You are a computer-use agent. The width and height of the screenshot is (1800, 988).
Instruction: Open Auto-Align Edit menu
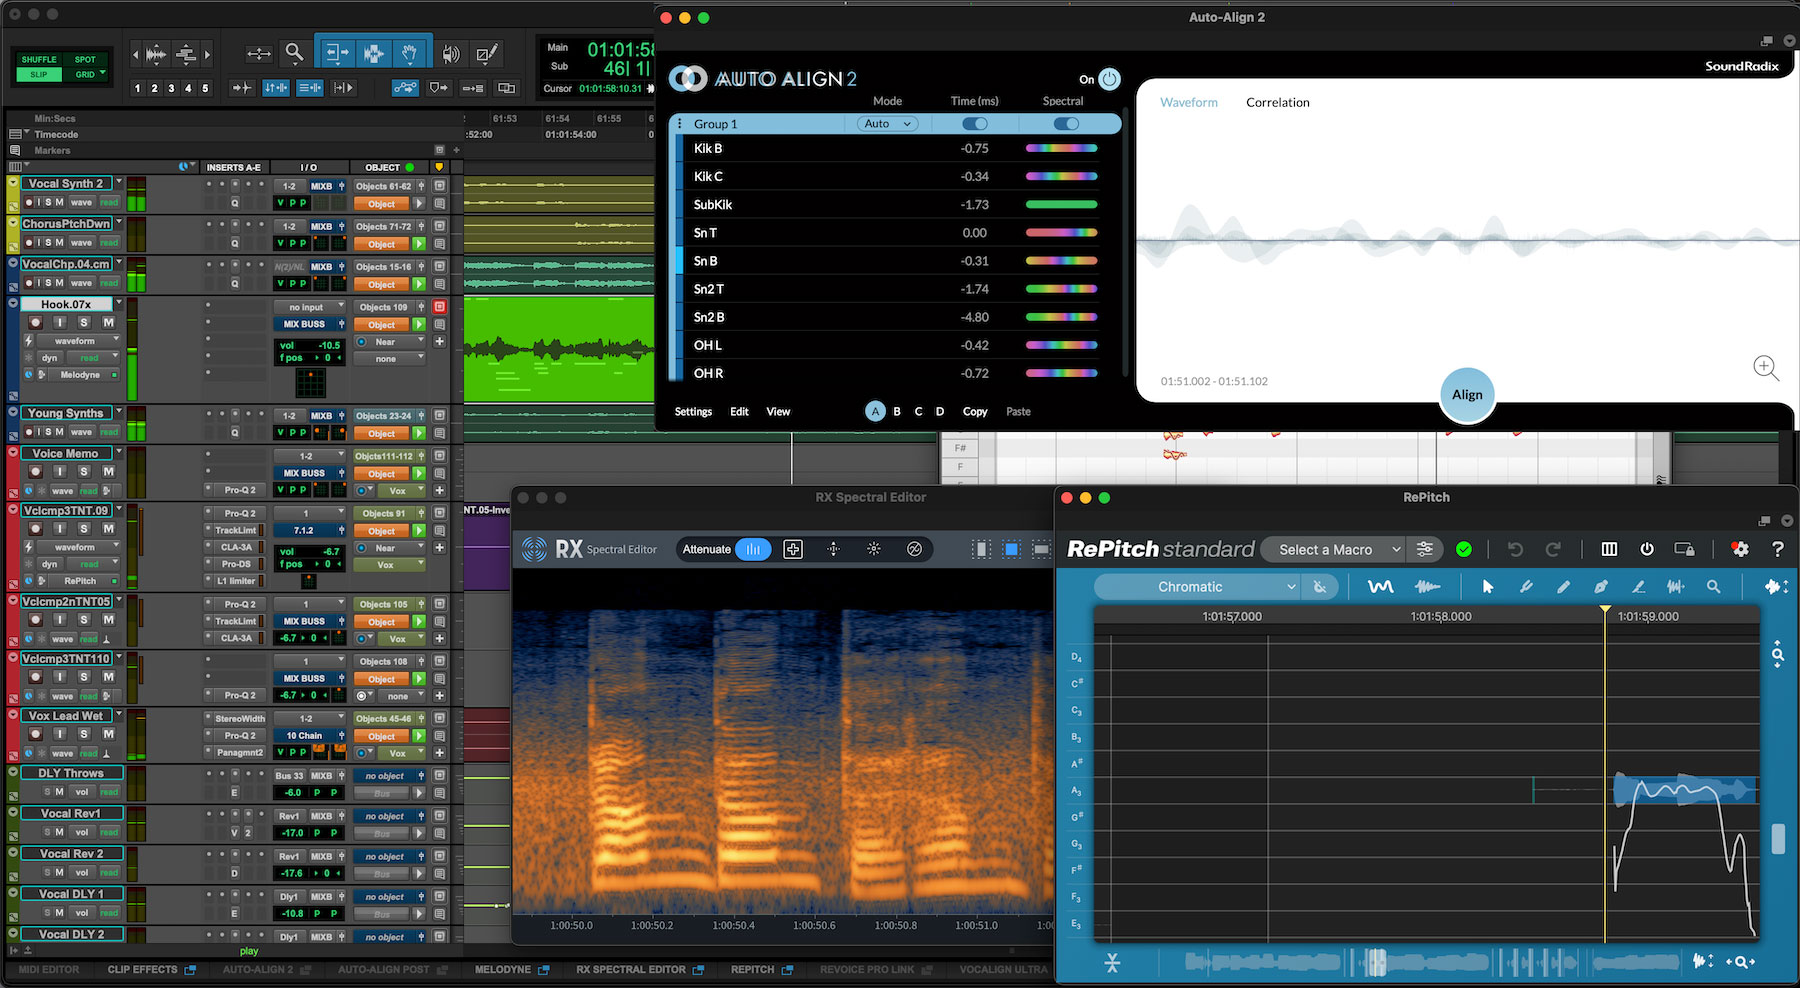tap(739, 411)
